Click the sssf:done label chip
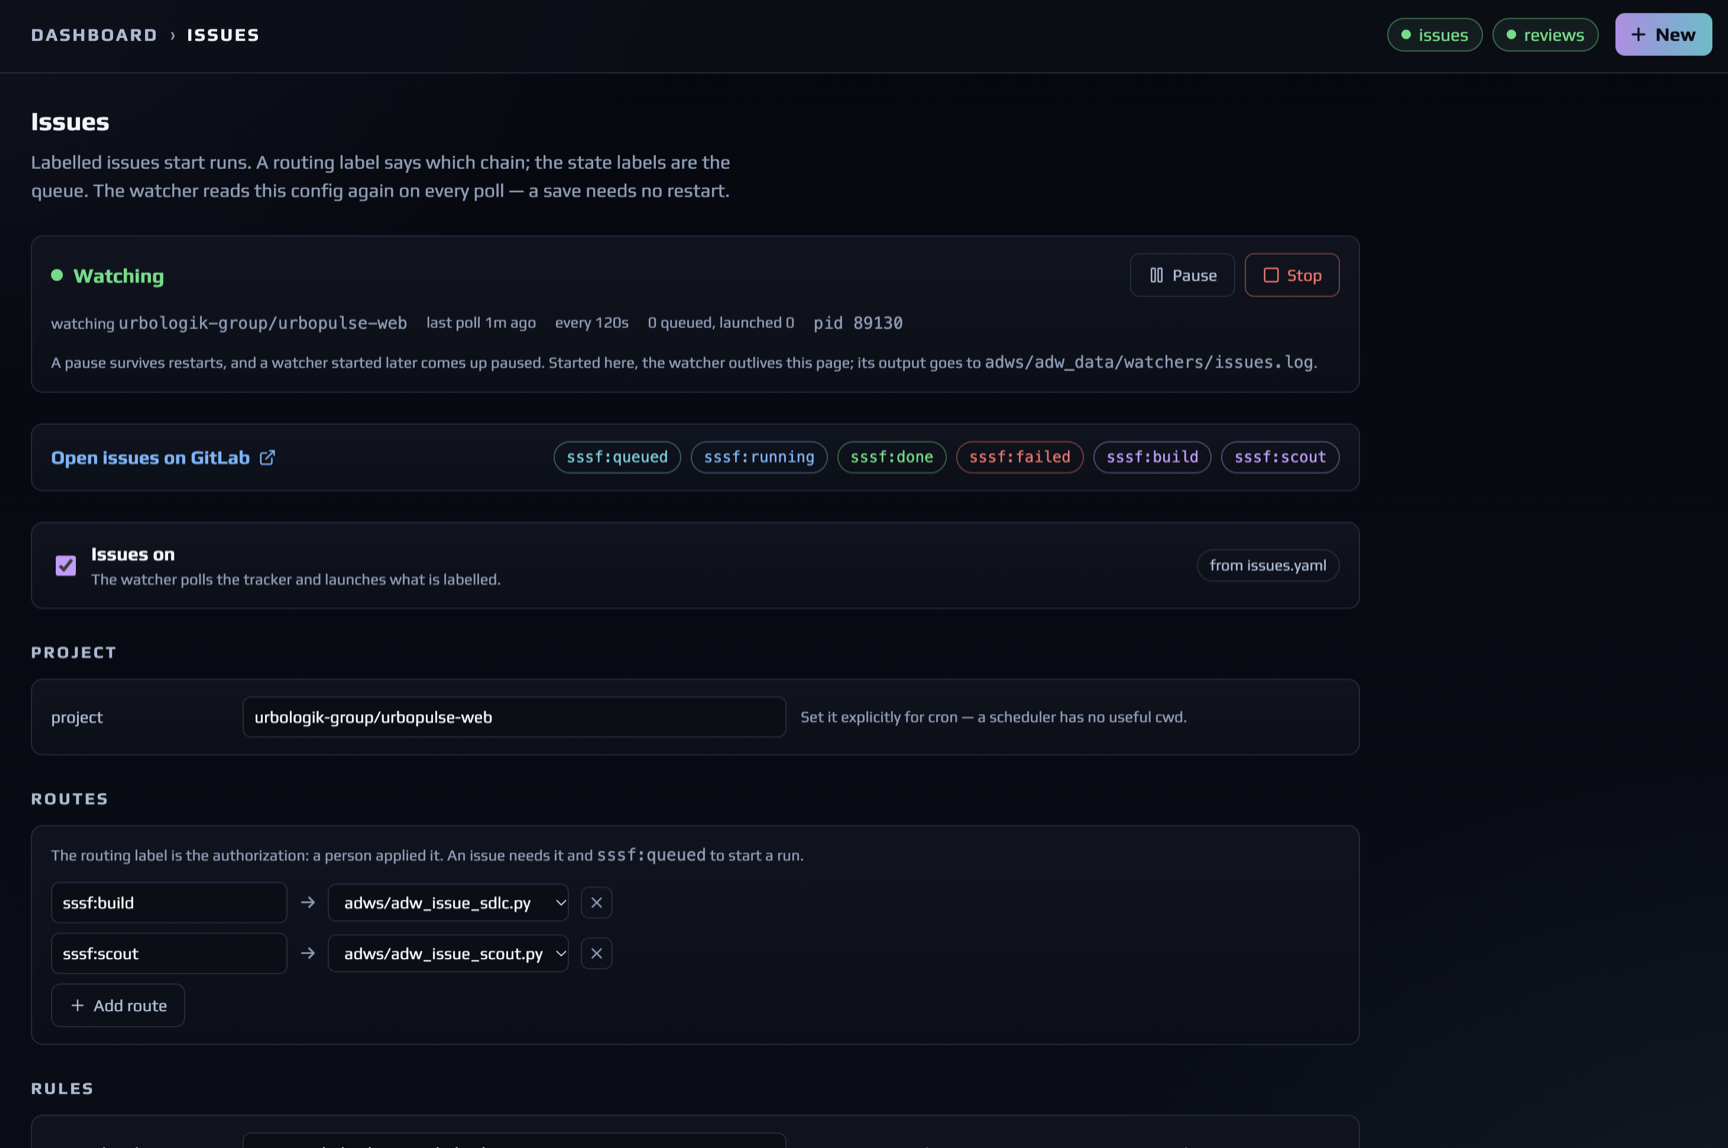This screenshot has height=1148, width=1728. point(891,457)
